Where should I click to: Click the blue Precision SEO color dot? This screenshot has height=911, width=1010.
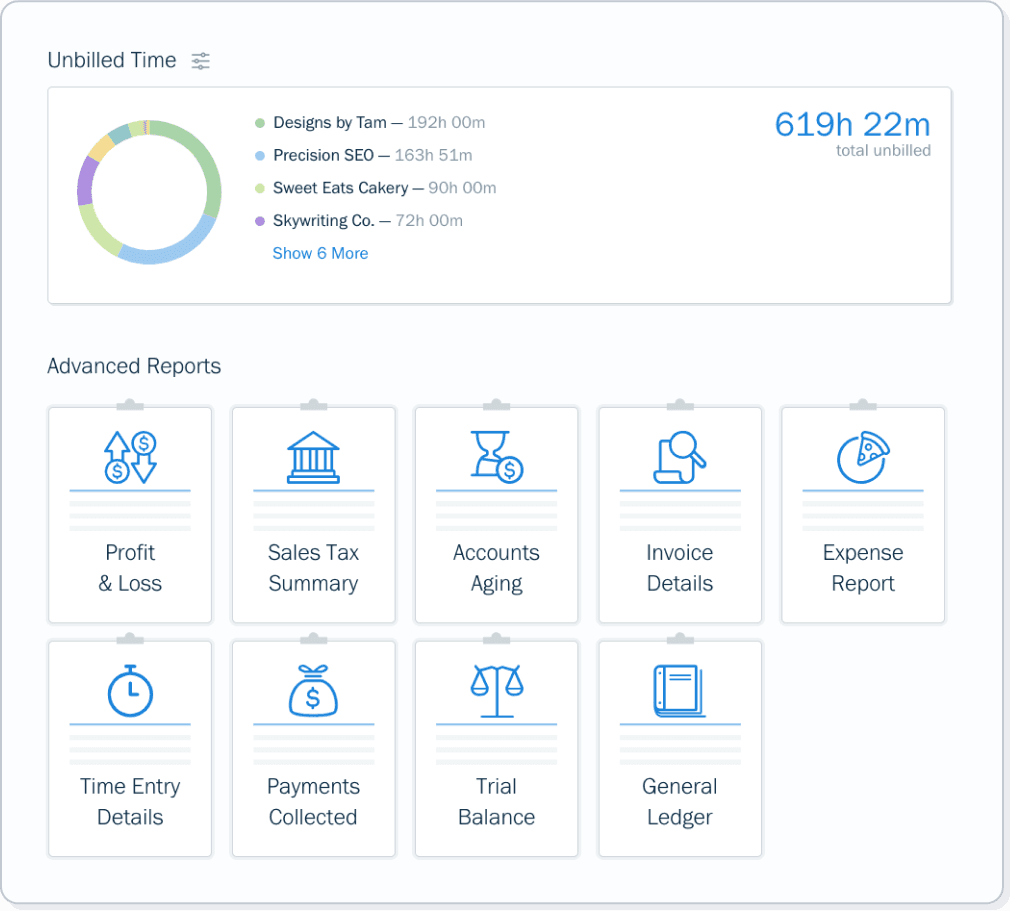click(x=260, y=156)
